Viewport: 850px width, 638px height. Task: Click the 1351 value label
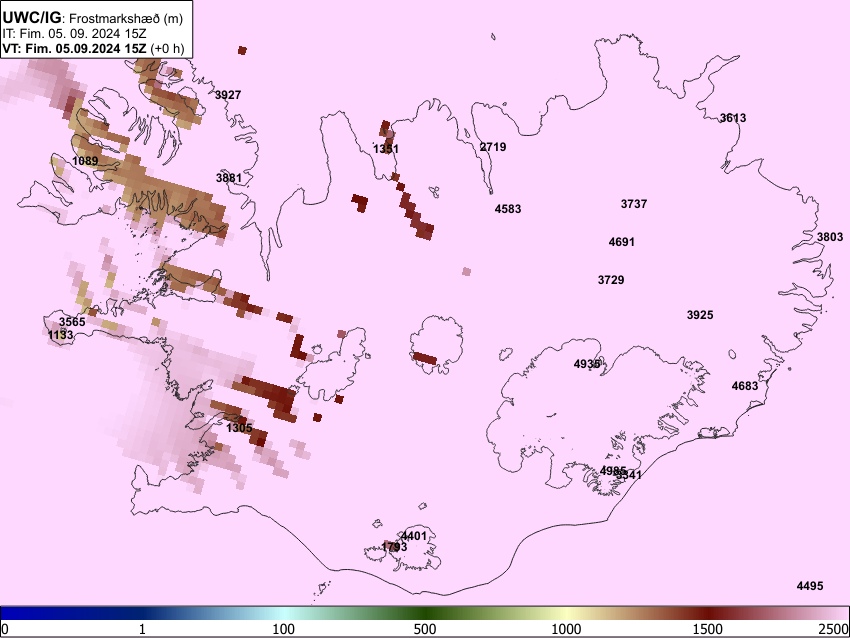pyautogui.click(x=386, y=149)
